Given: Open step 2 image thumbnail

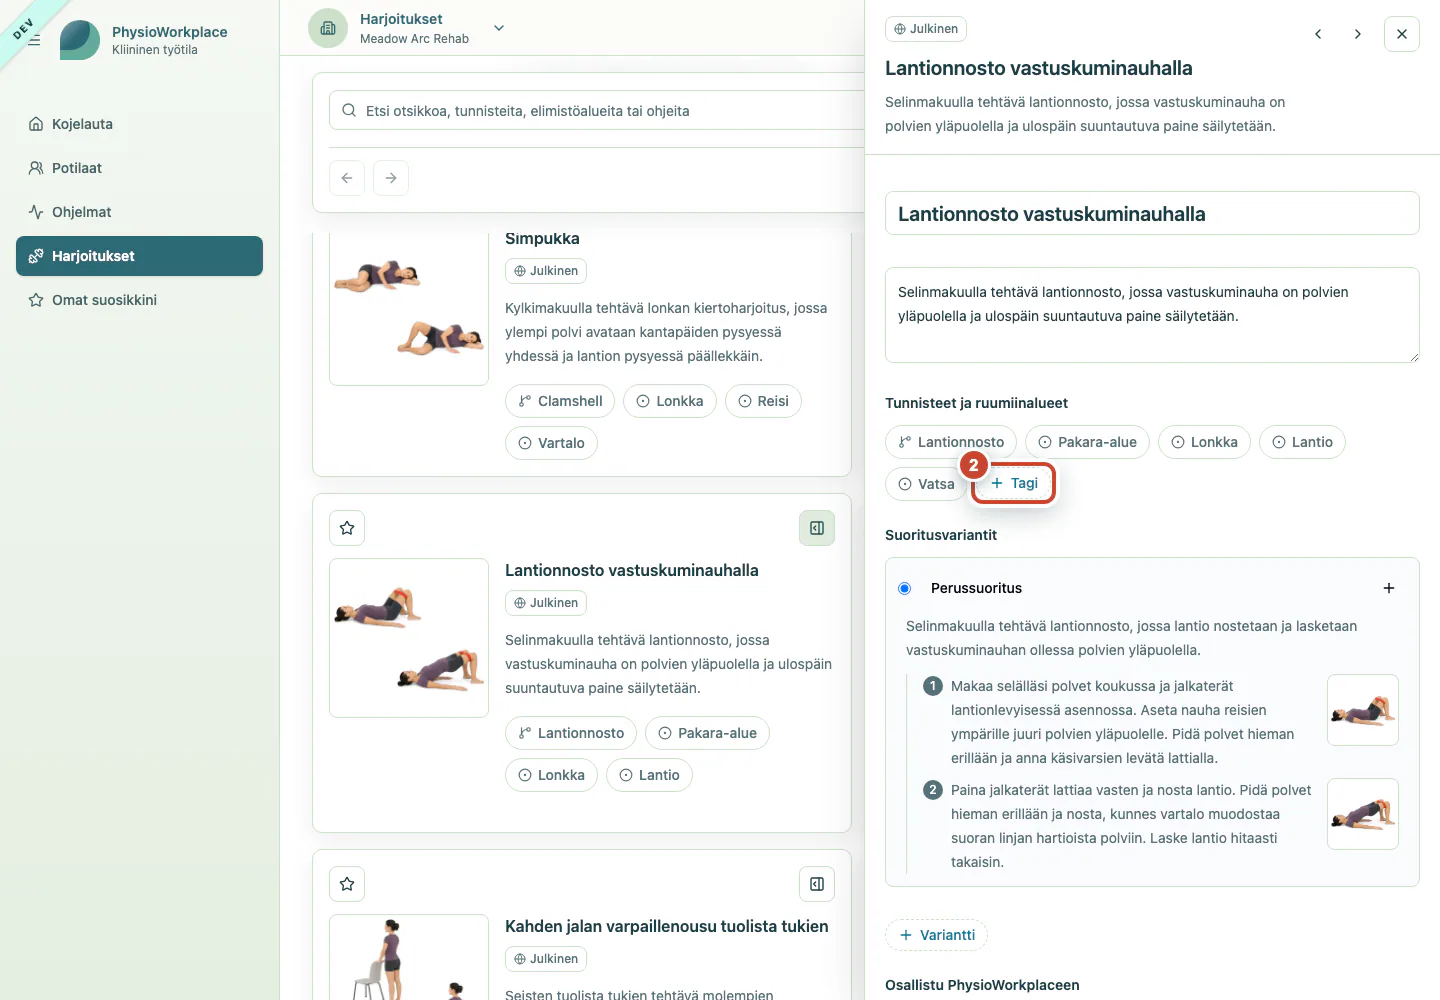Looking at the screenshot, I should (1363, 814).
